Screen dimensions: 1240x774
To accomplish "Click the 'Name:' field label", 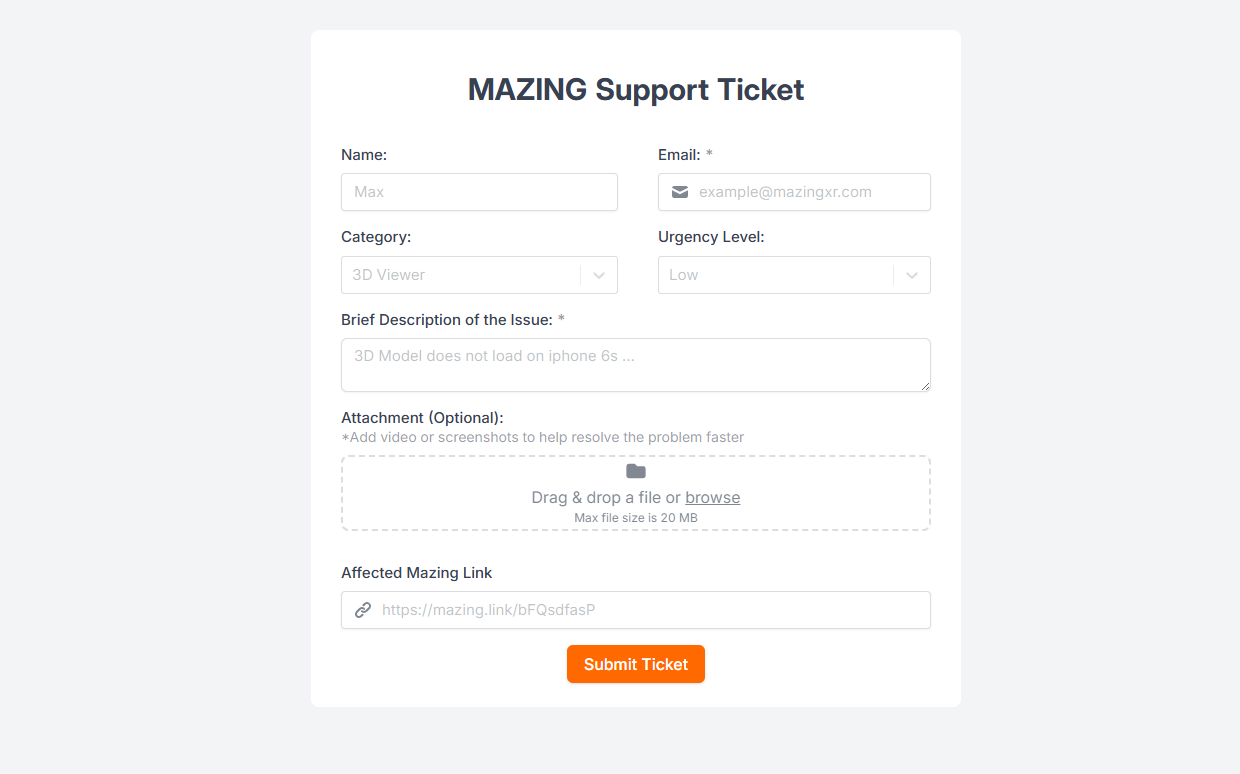I will (x=364, y=155).
